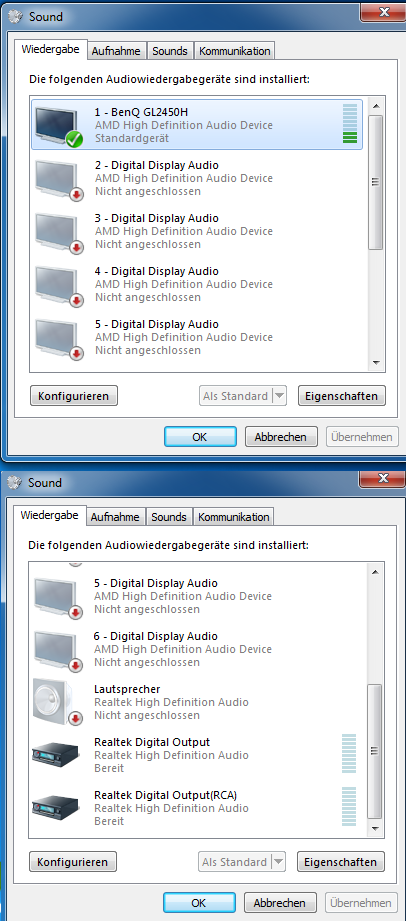
Task: Click the 'Standardgerät' status text
Action: (x=132, y=139)
